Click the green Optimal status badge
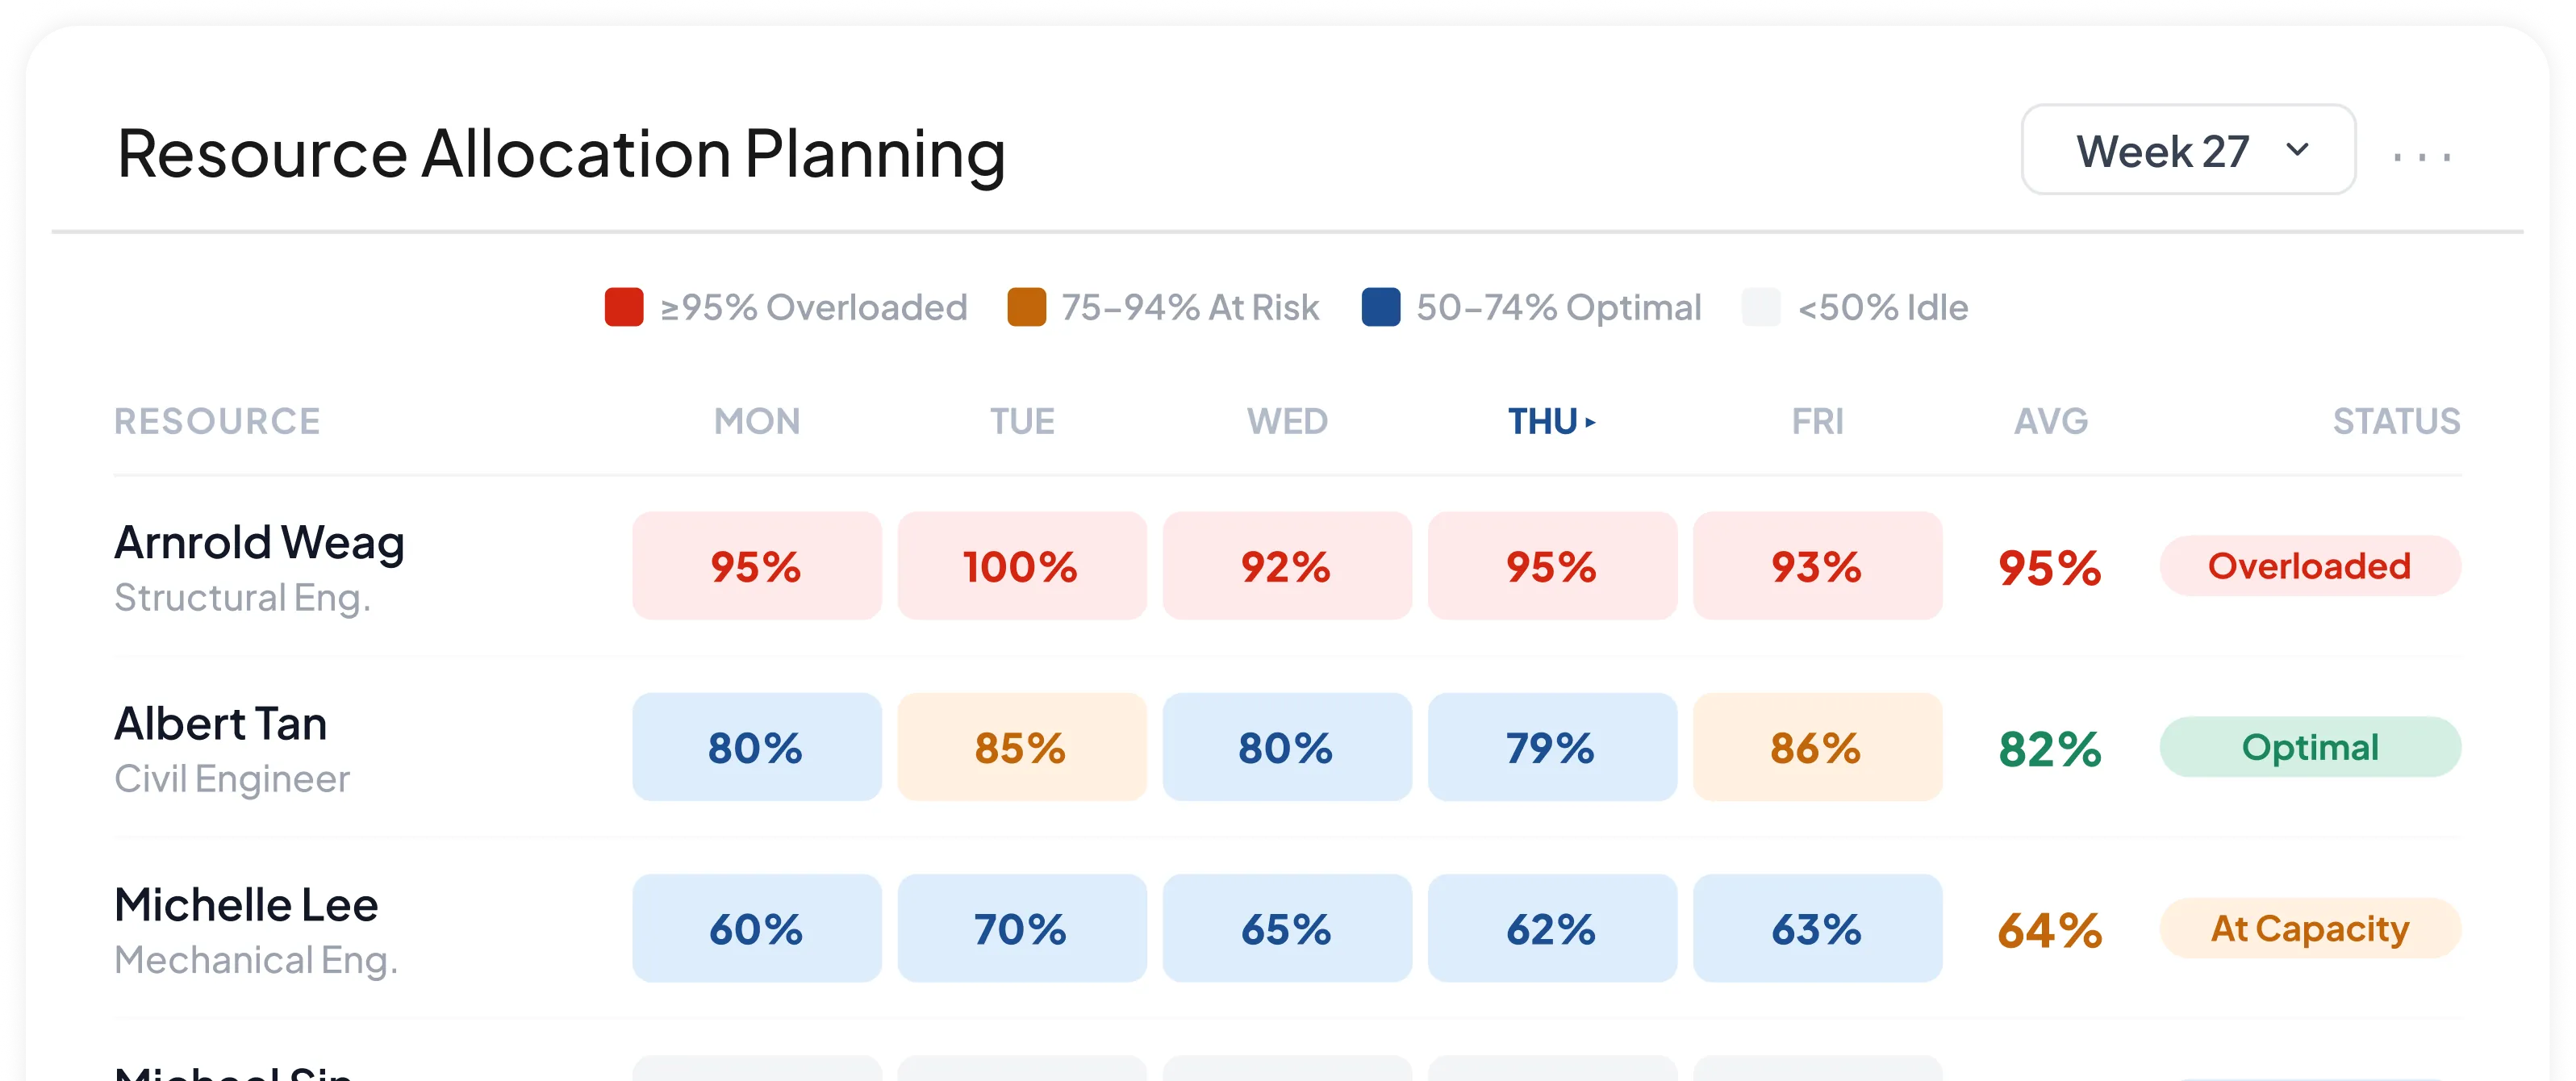The width and height of the screenshot is (2576, 1081). click(x=2310, y=747)
